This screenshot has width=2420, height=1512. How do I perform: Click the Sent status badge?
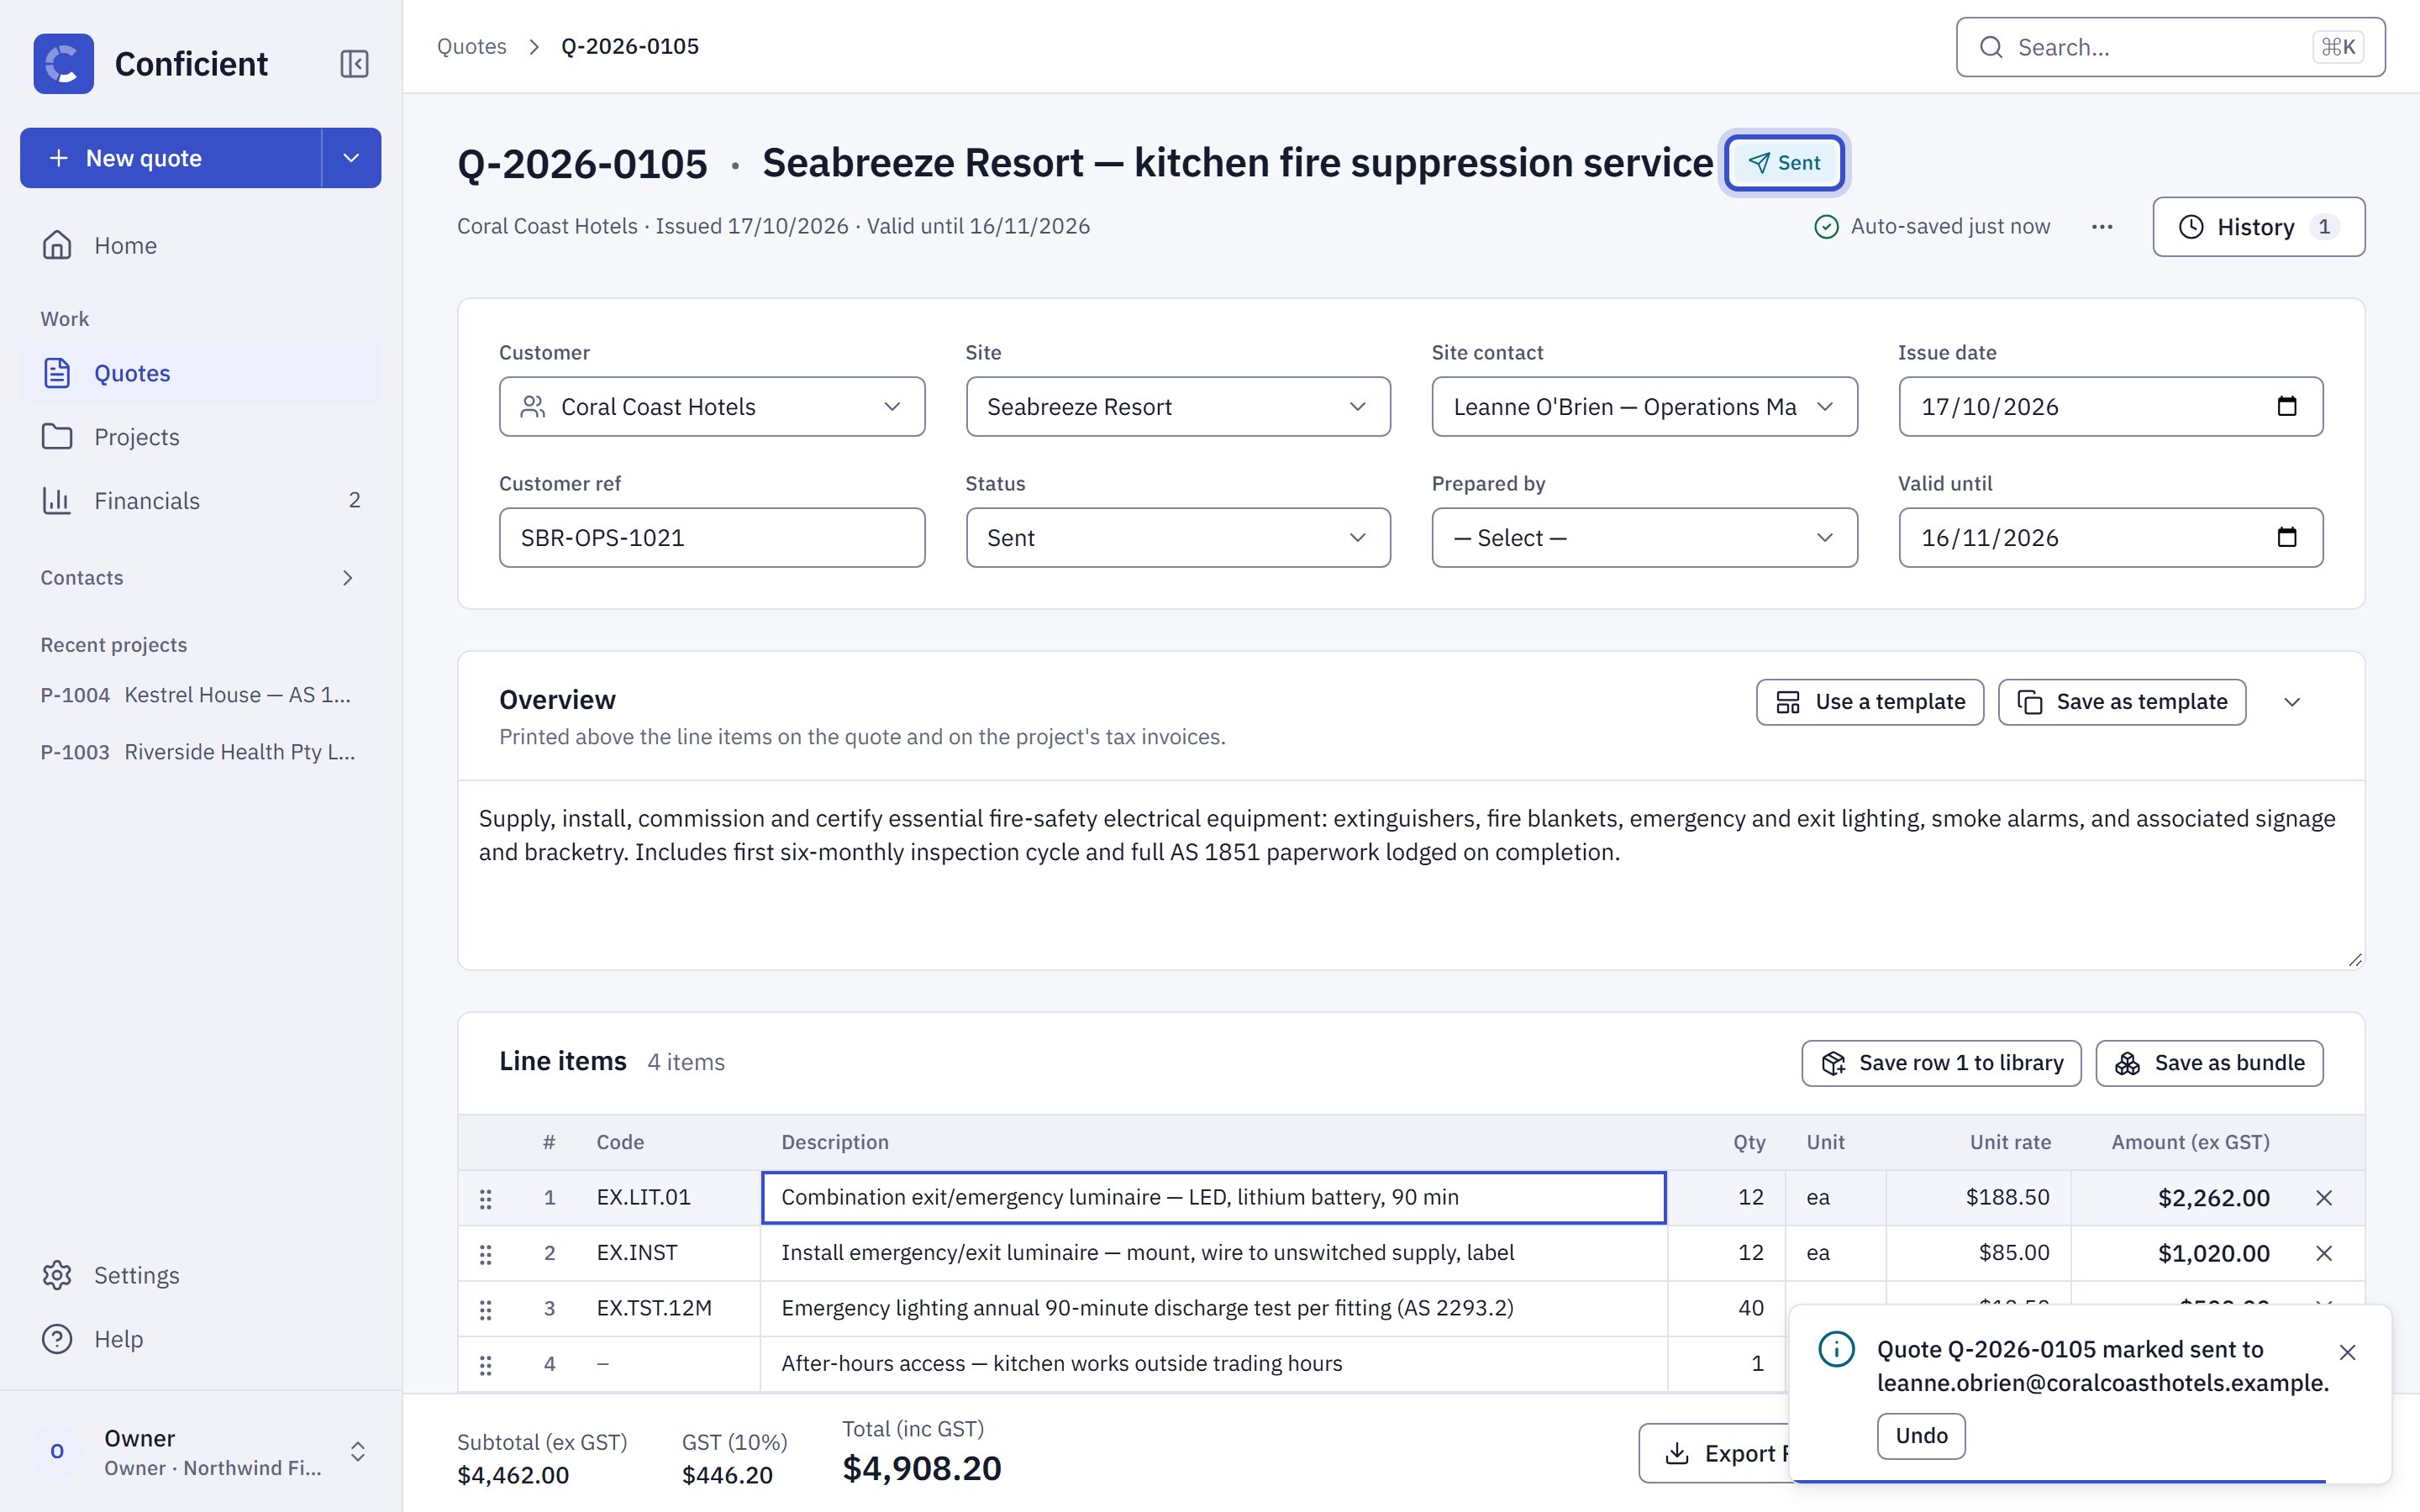tap(1785, 163)
